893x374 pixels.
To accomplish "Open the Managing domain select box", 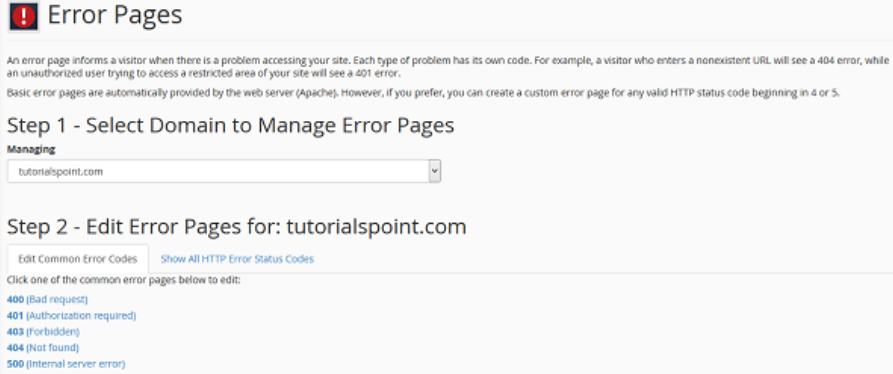I will tap(224, 171).
